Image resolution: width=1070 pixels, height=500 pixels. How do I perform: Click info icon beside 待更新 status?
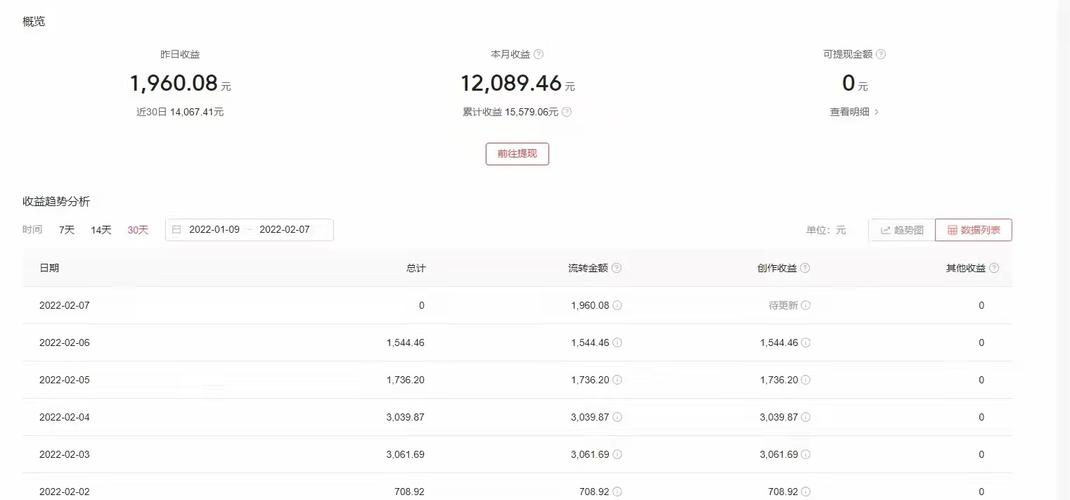click(x=806, y=305)
